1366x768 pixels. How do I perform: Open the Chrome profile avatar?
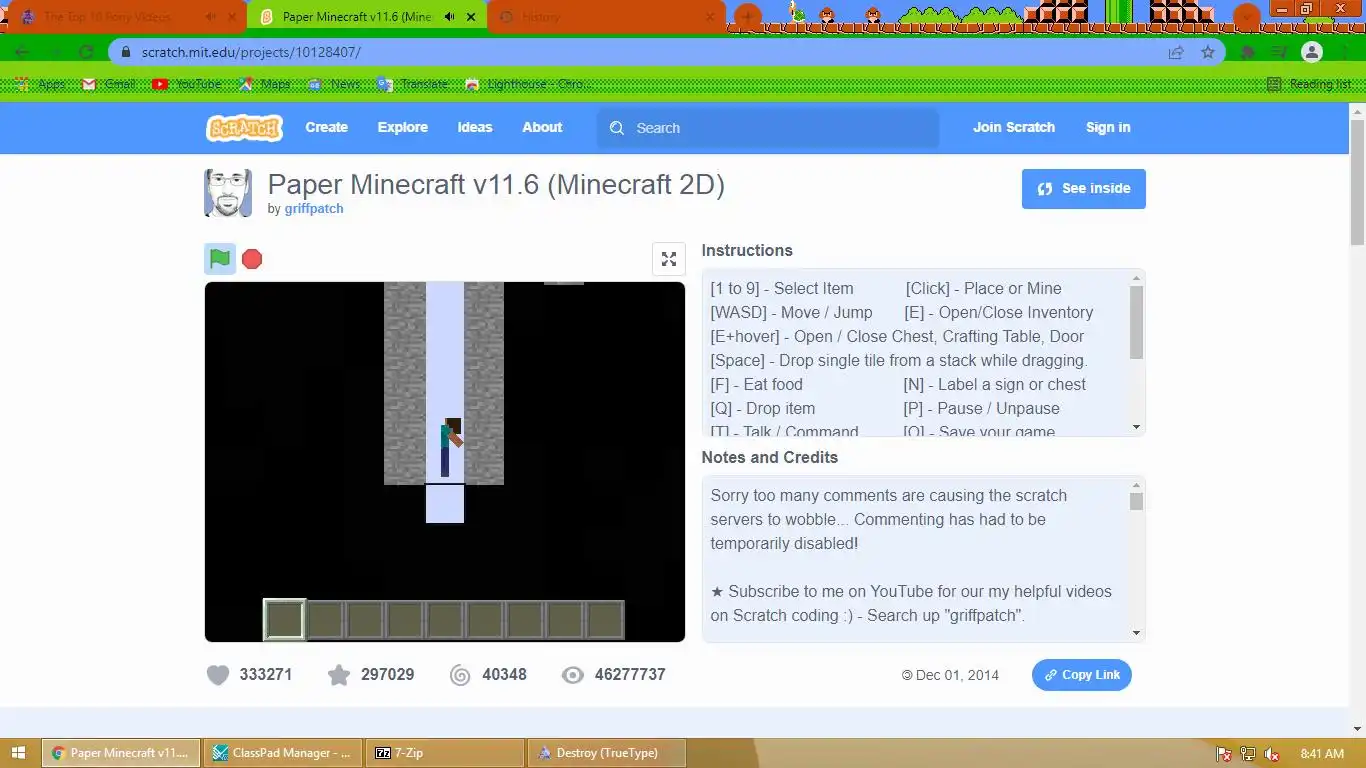(1313, 52)
